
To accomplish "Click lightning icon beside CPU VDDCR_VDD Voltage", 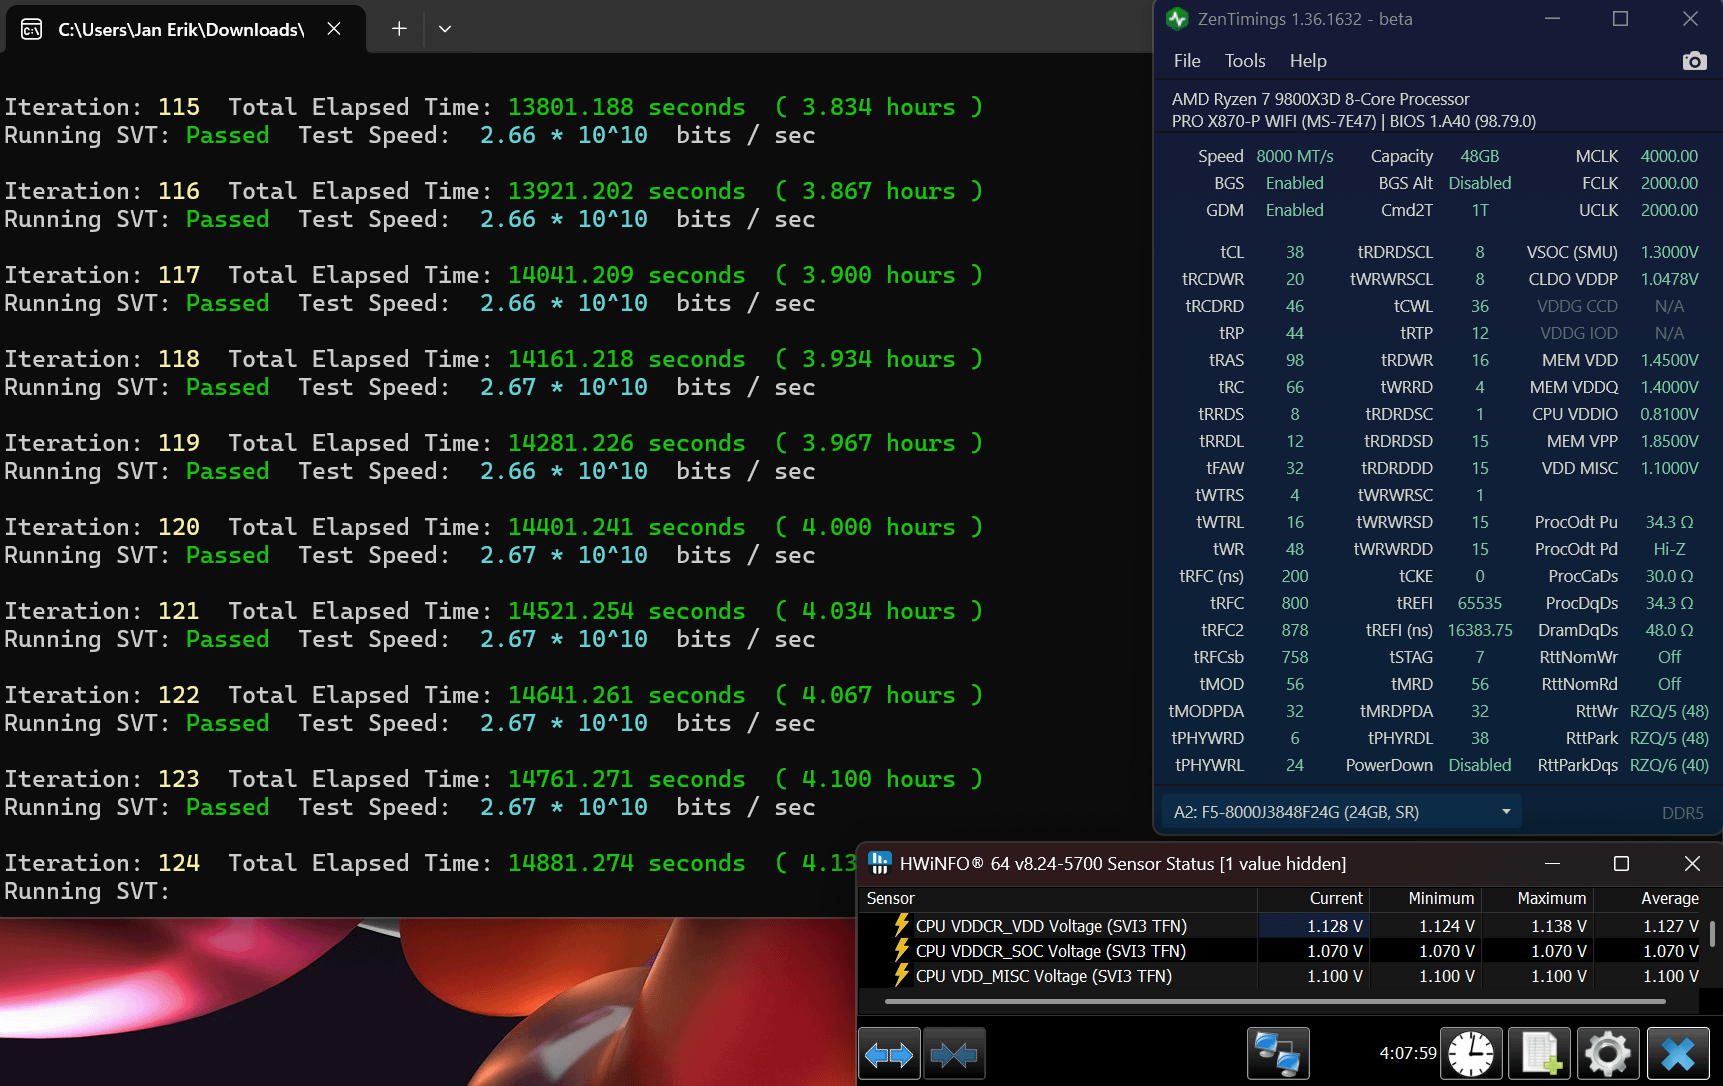I will 901,926.
